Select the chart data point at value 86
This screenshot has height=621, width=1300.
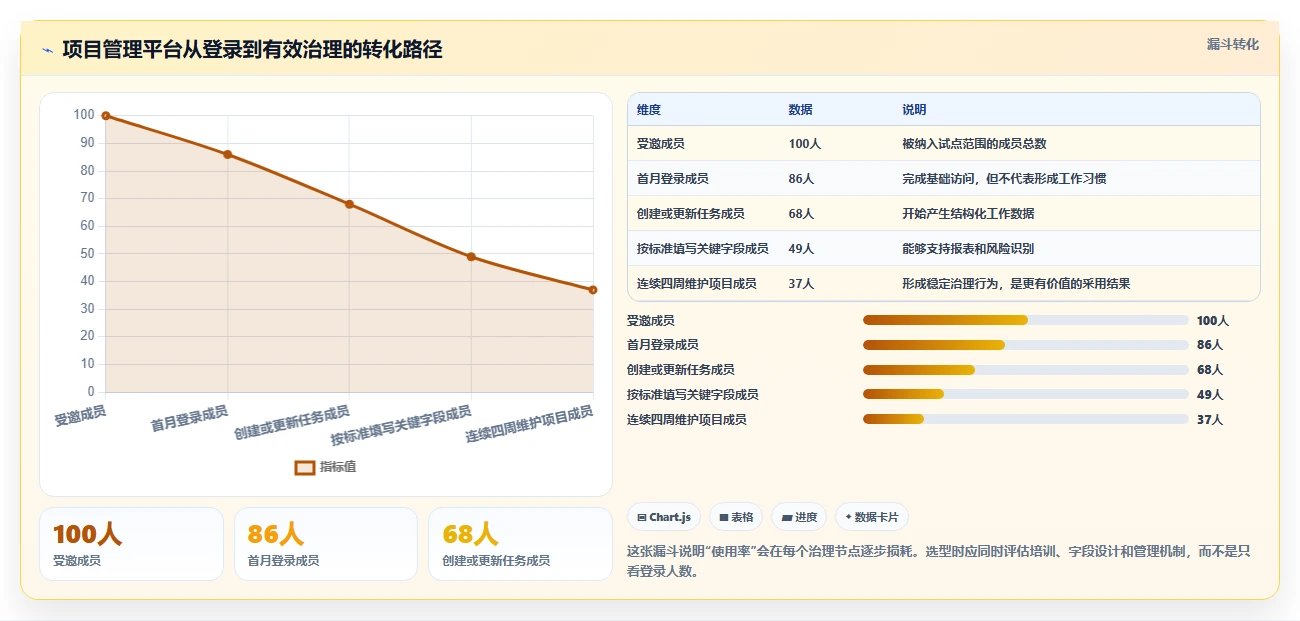[x=228, y=154]
